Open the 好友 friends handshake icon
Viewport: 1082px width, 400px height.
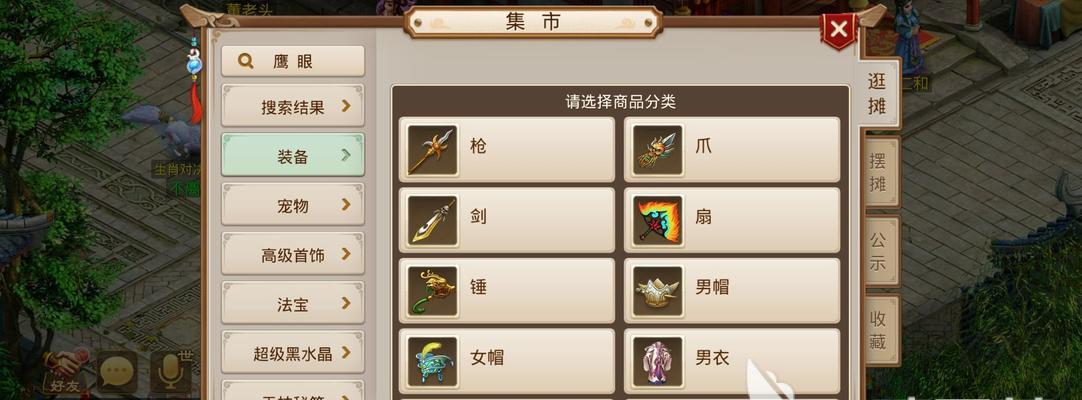[x=66, y=370]
